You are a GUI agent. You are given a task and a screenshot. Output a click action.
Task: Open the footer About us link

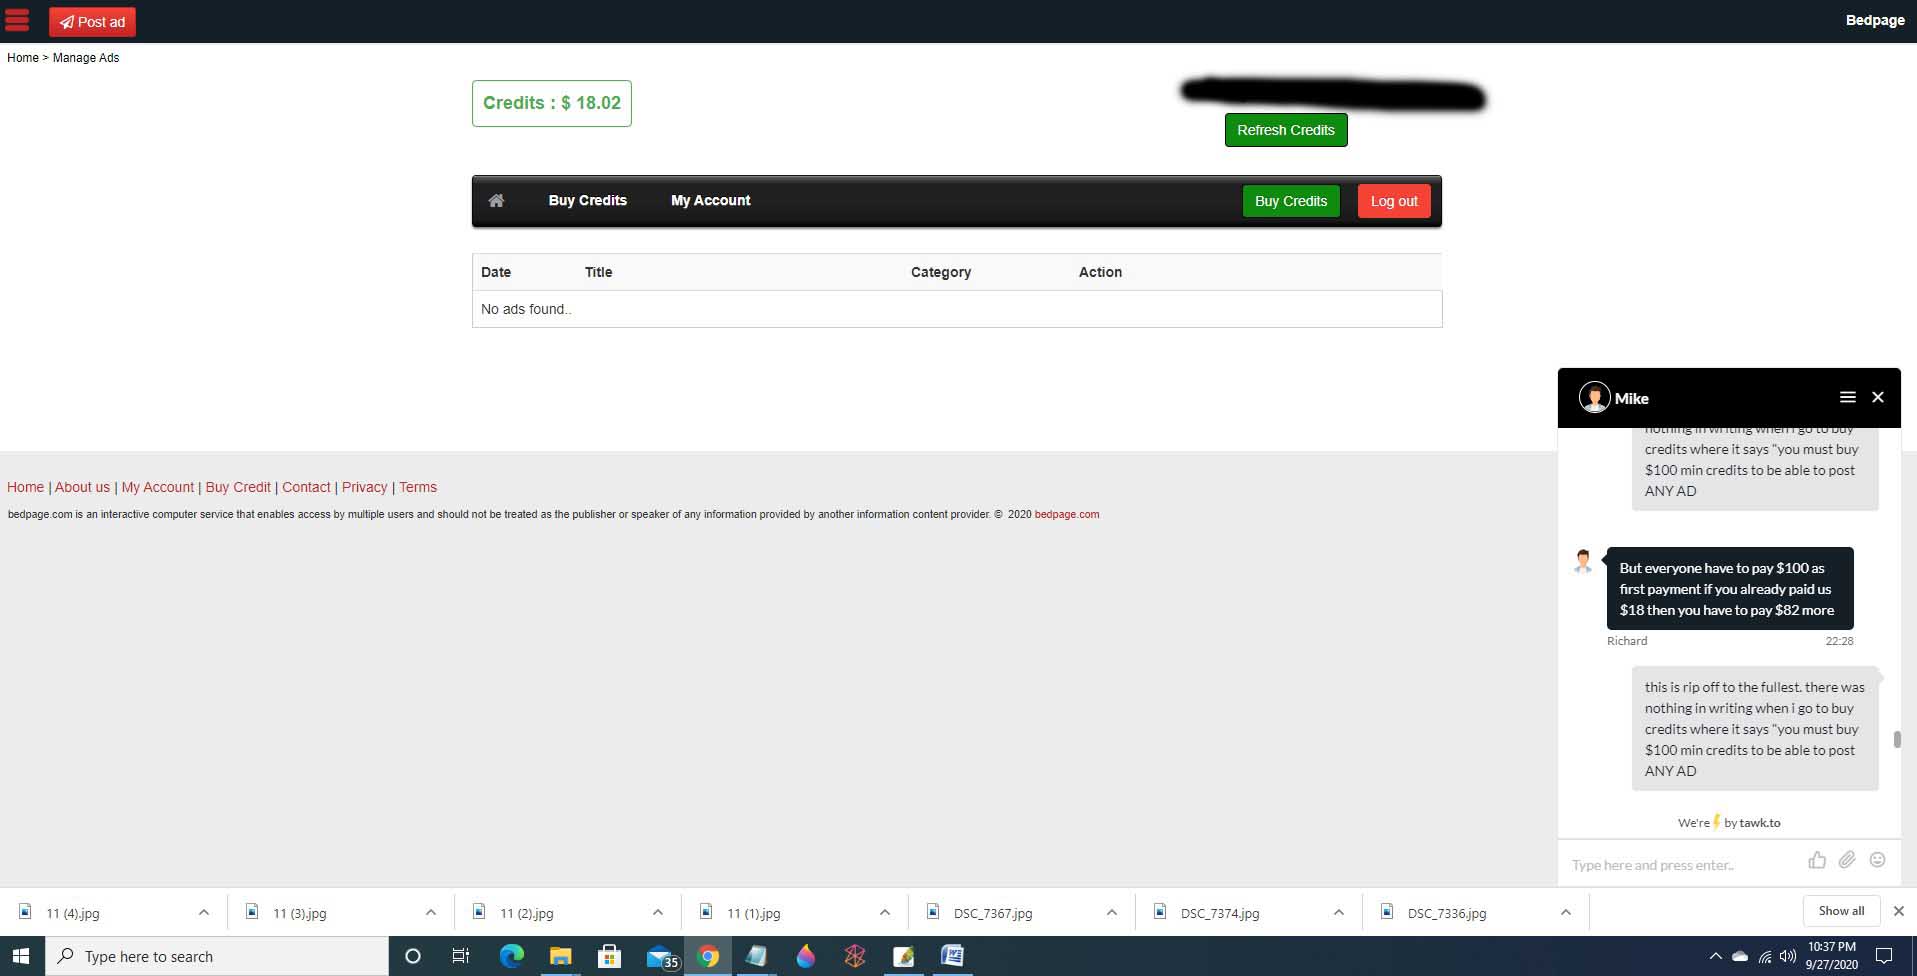(82, 487)
